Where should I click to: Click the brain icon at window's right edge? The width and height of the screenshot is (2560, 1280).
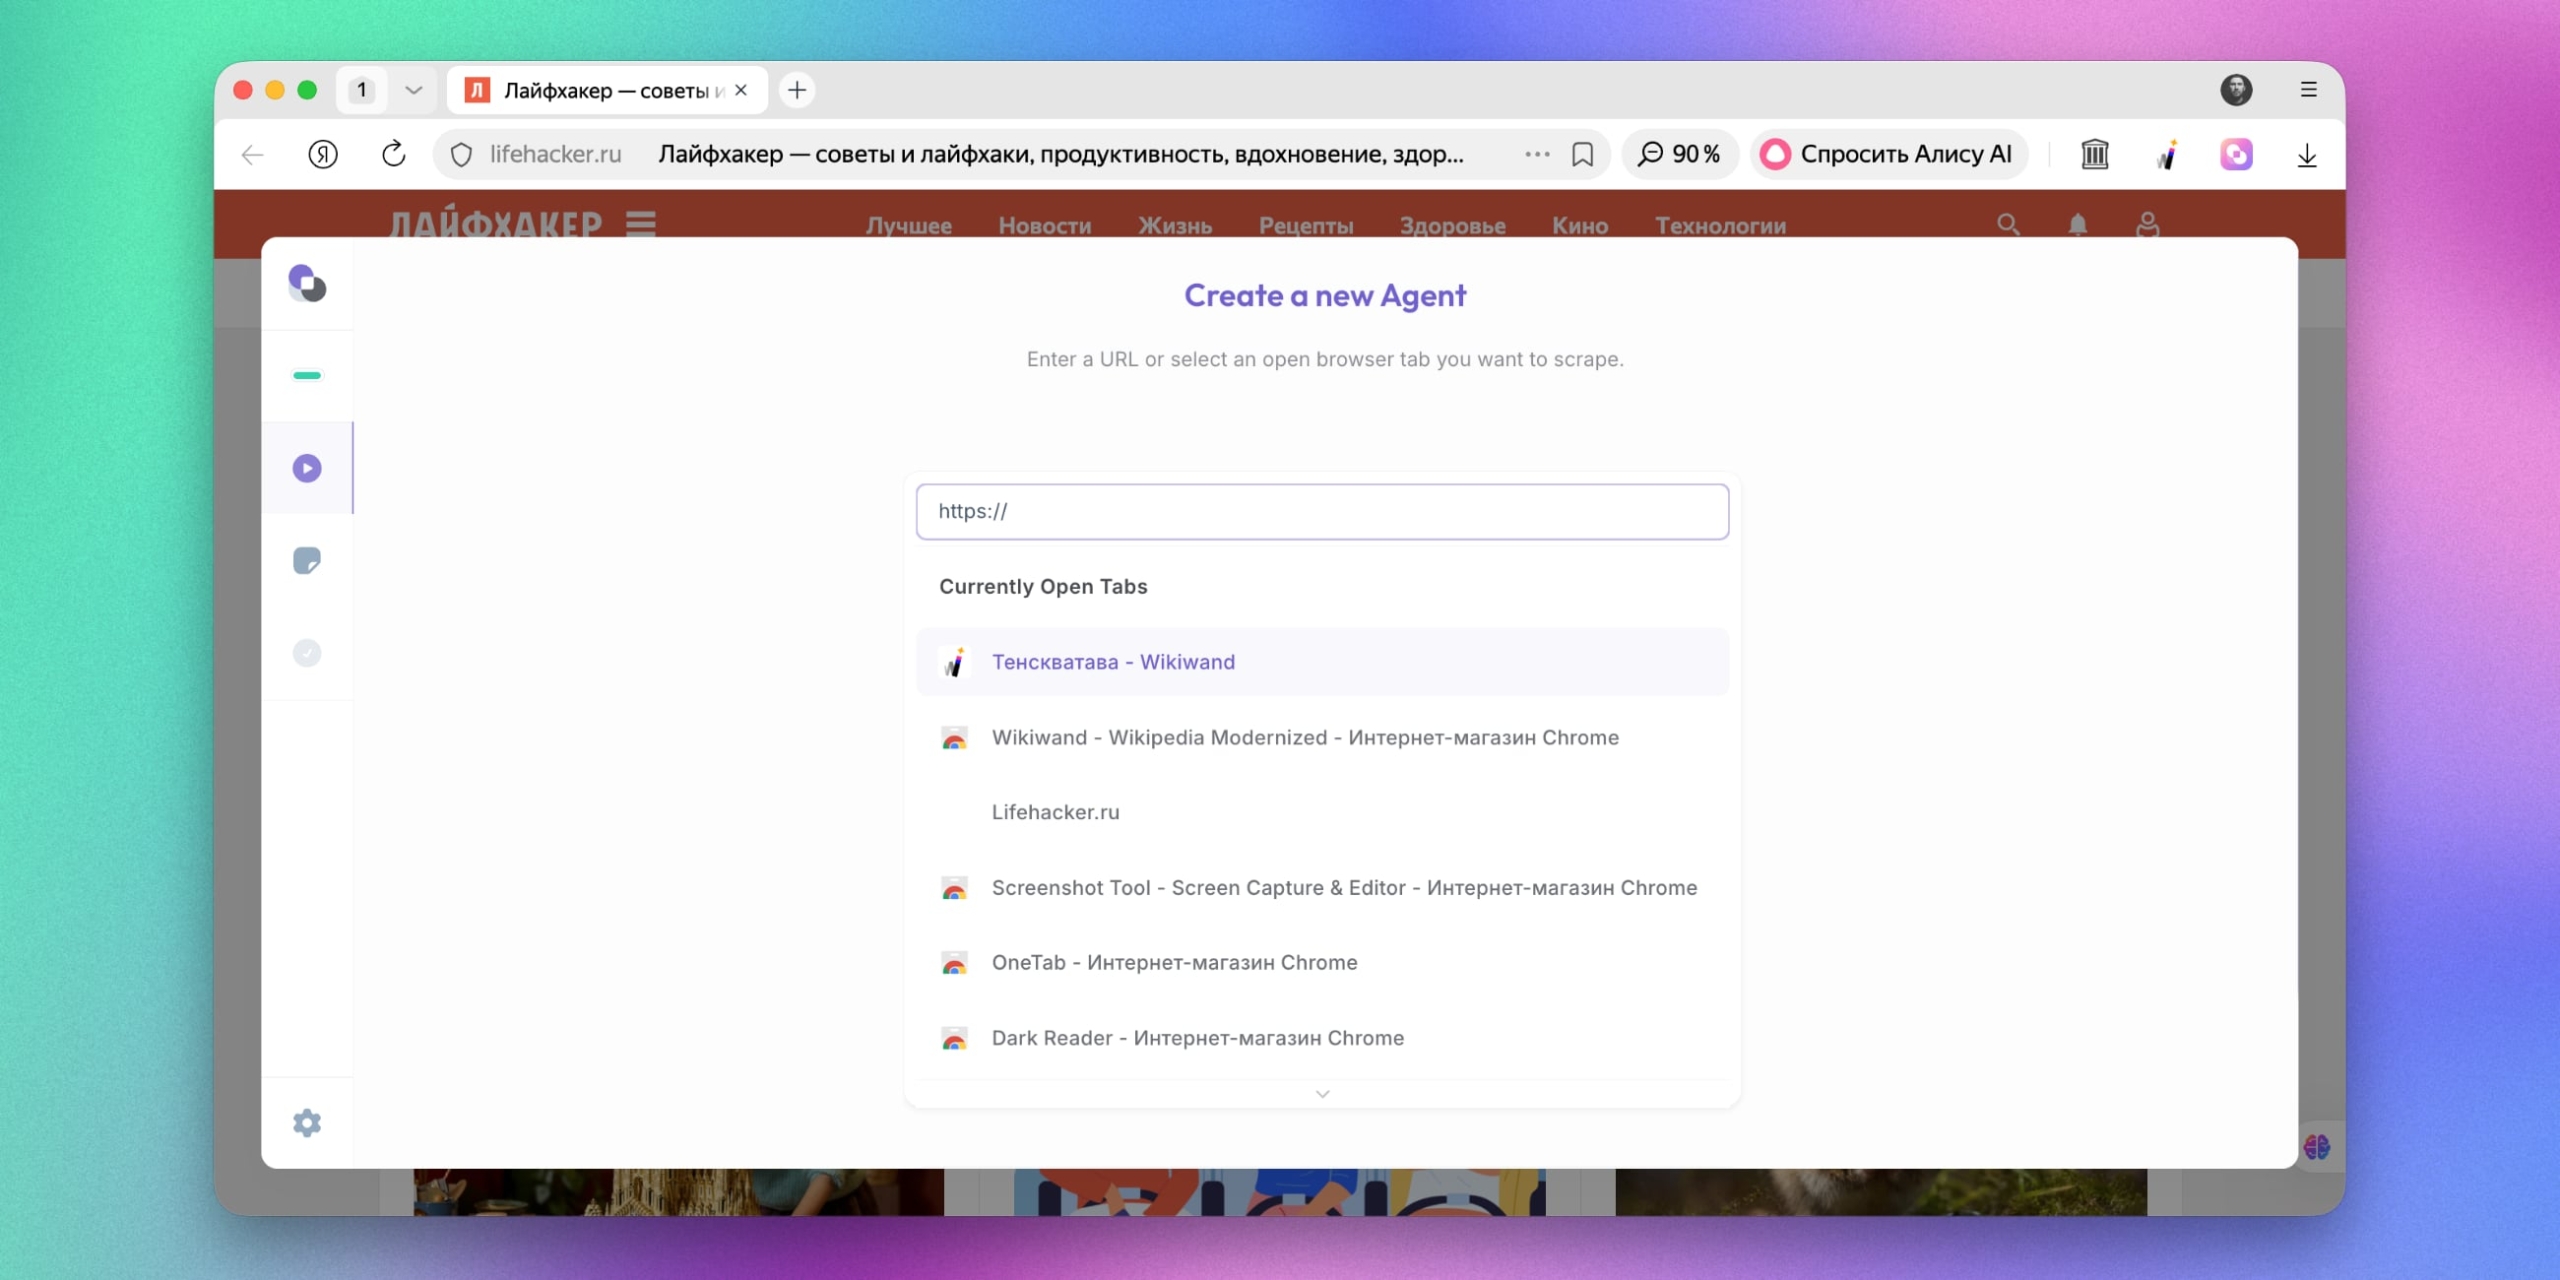click(2317, 1146)
